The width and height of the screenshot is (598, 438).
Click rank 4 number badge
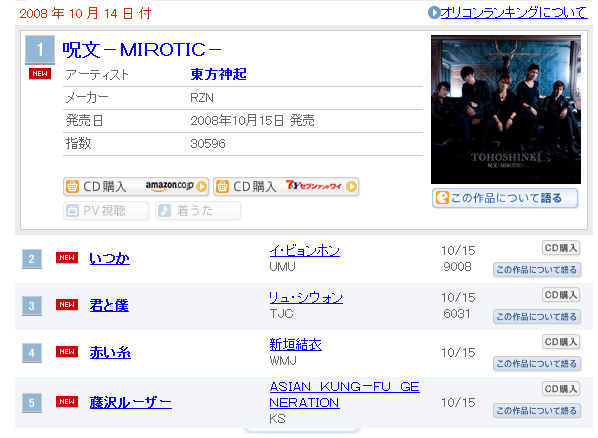(32, 353)
